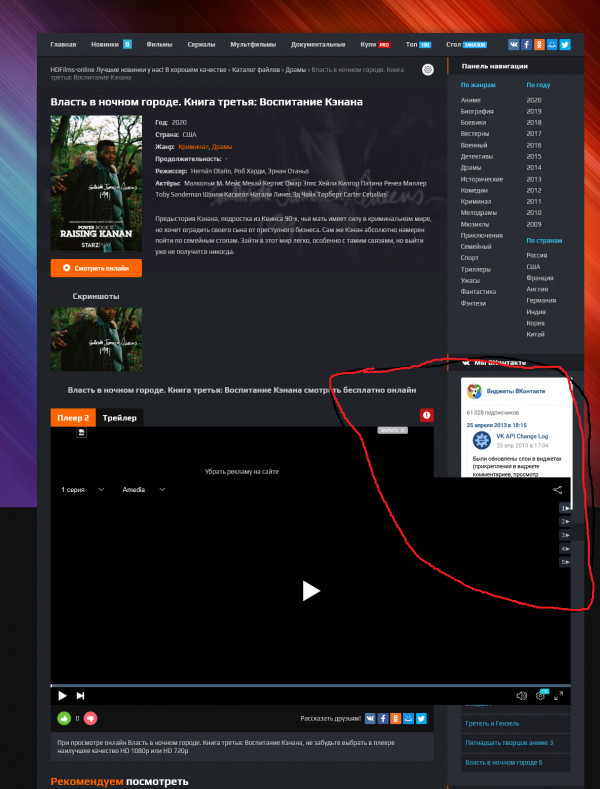The height and width of the screenshot is (789, 600).
Task: Skip to next episode in player
Action: click(x=80, y=695)
